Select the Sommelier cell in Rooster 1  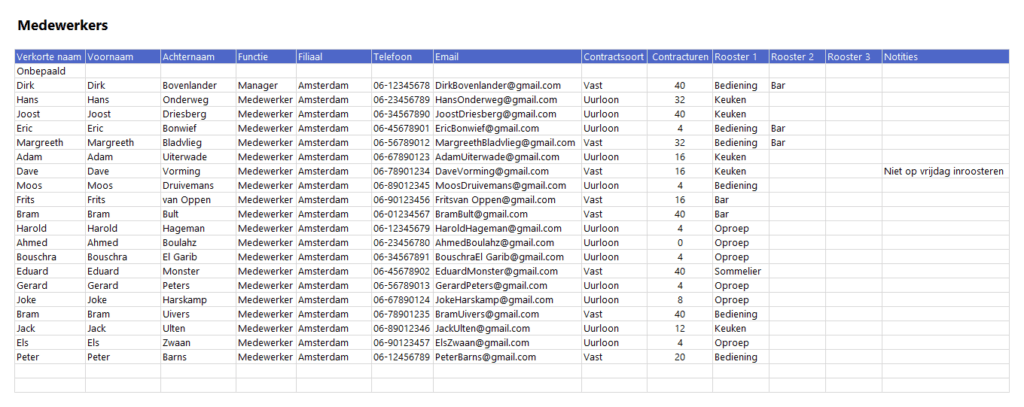pyautogui.click(x=738, y=271)
